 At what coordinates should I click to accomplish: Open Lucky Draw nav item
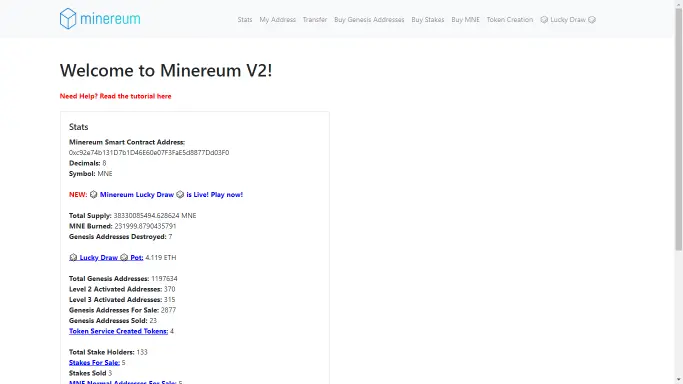[x=568, y=20]
